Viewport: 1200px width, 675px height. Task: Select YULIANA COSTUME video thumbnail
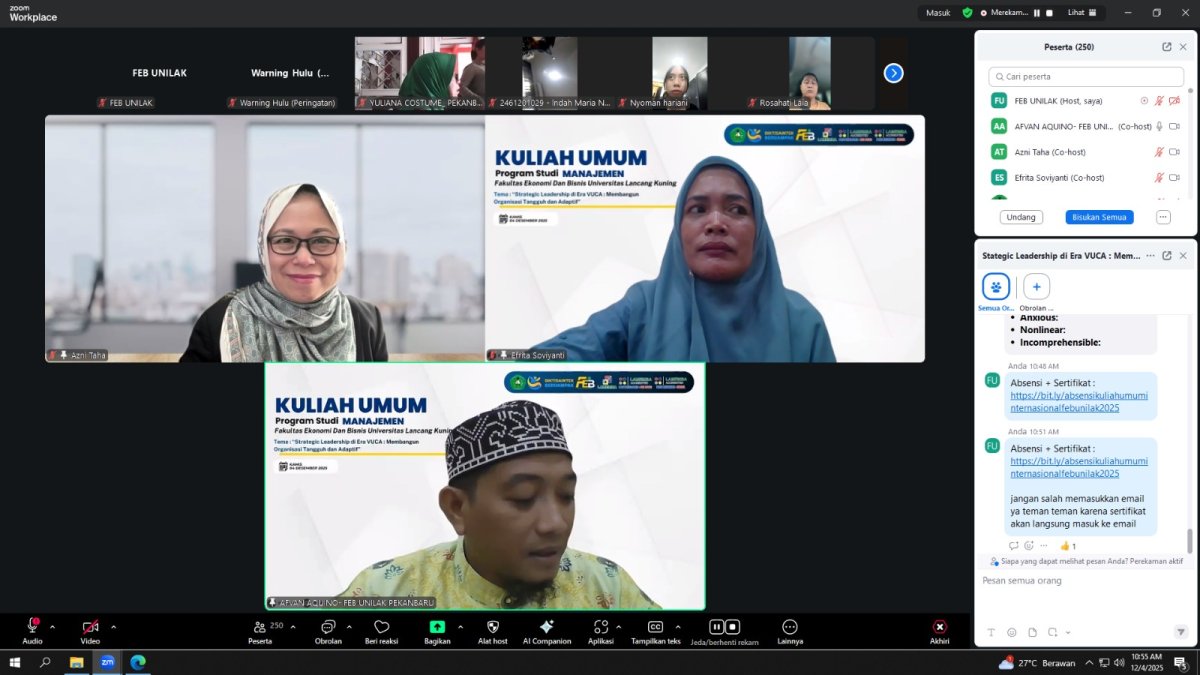420,73
